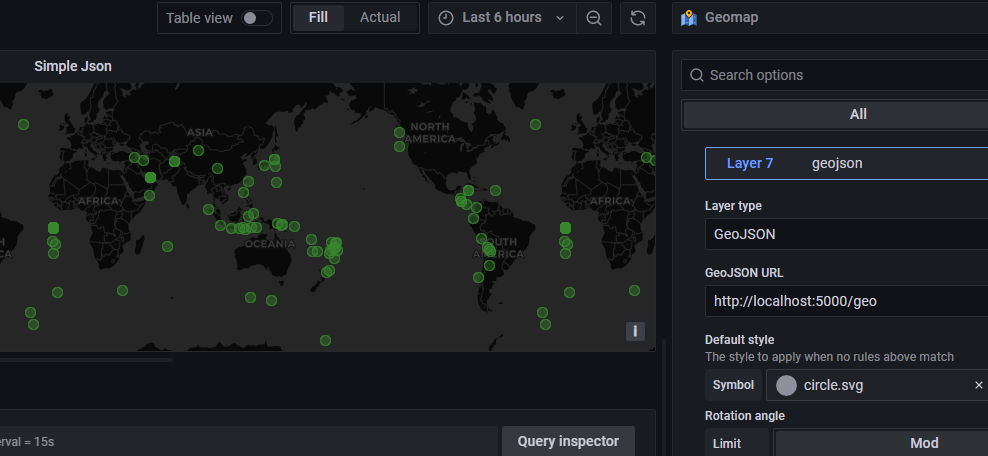Click the NORTH AMERICA map label
Viewport: 988px width, 456px height.
(x=430, y=133)
